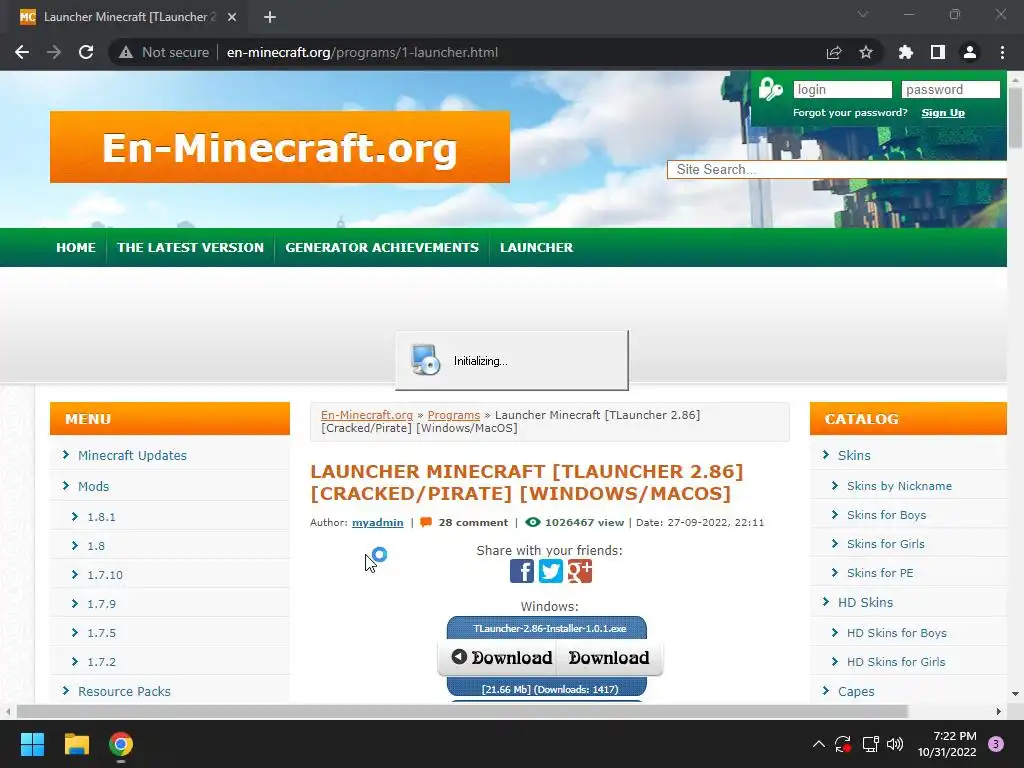Click Programs breadcrumb link
The height and width of the screenshot is (768, 1024).
click(454, 415)
